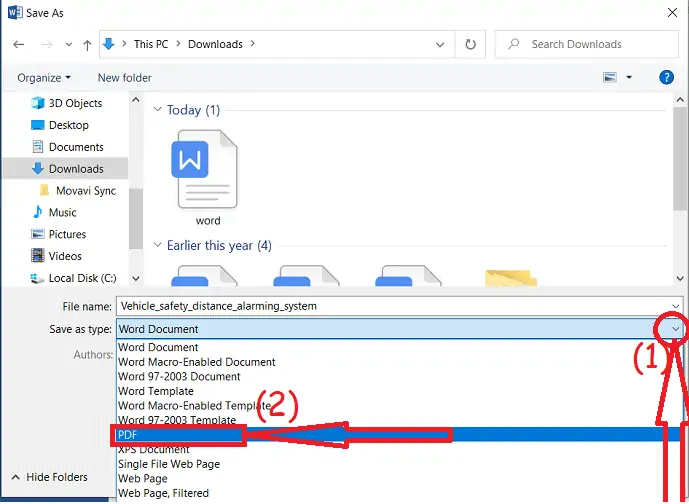Choose XPS Document type
The height and width of the screenshot is (504, 689).
pos(400,449)
